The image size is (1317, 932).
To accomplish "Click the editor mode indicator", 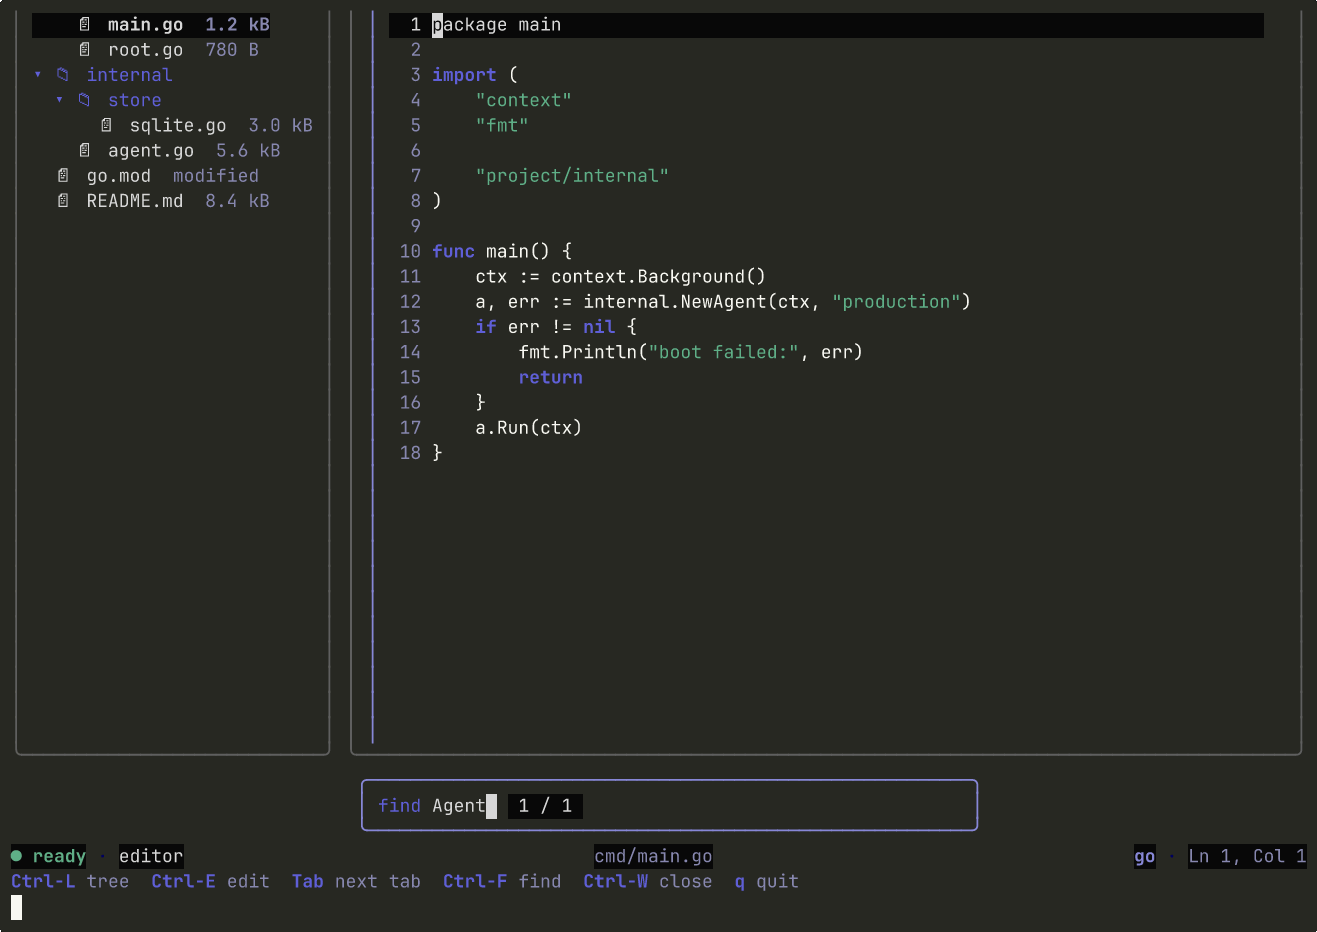I will pos(151,856).
